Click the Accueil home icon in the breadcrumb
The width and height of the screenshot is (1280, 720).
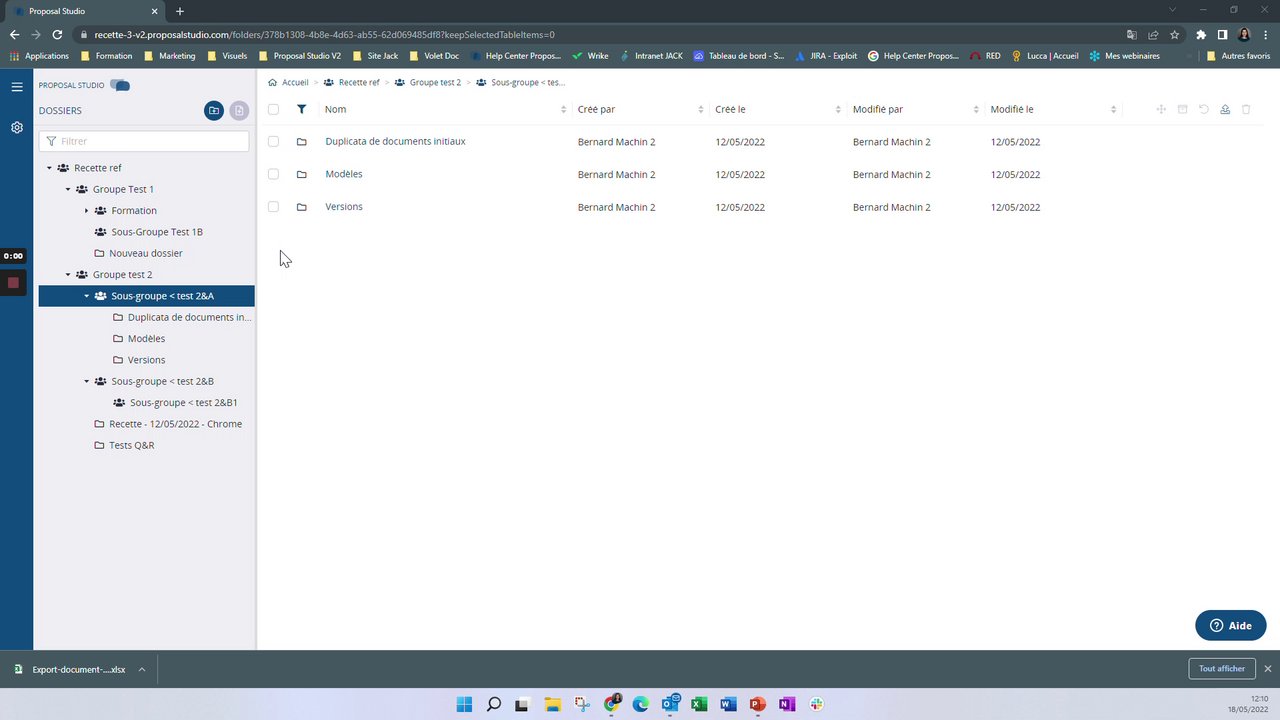[273, 82]
